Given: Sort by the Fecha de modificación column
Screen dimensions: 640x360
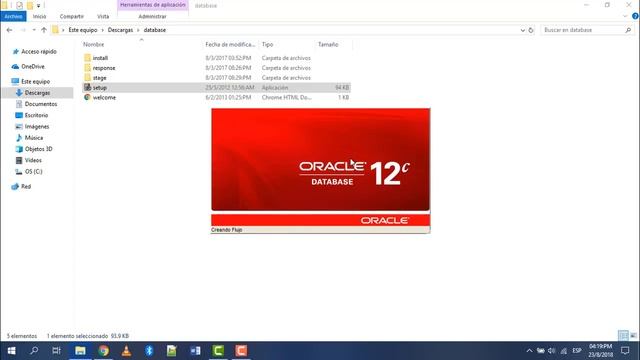Looking at the screenshot, I should coord(230,44).
